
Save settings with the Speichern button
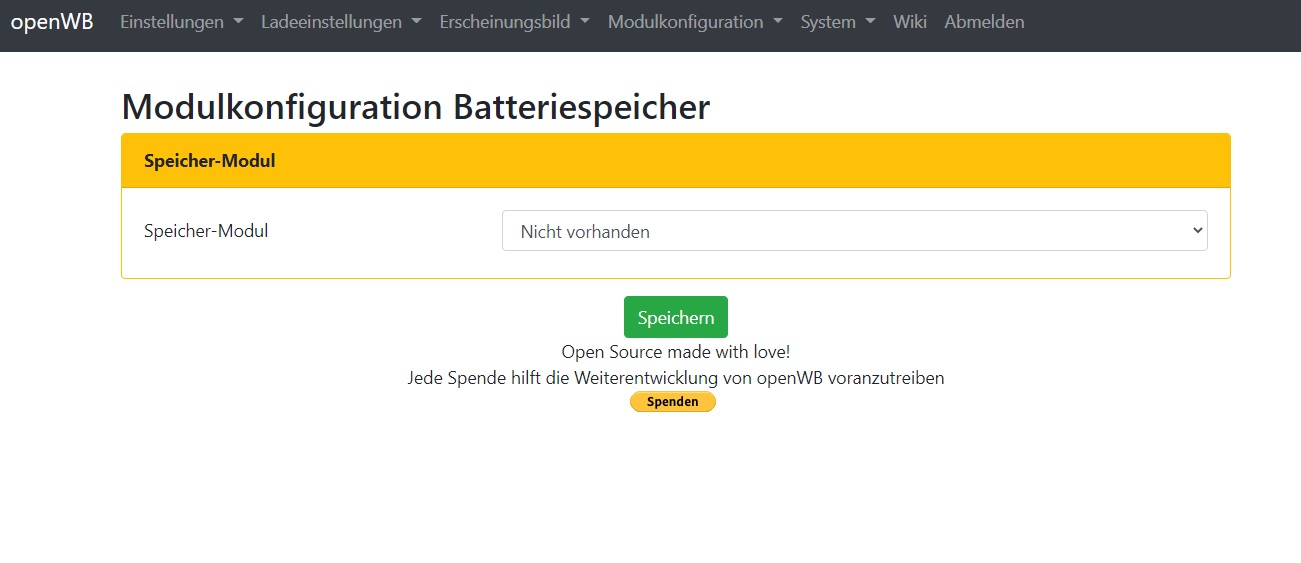676,318
